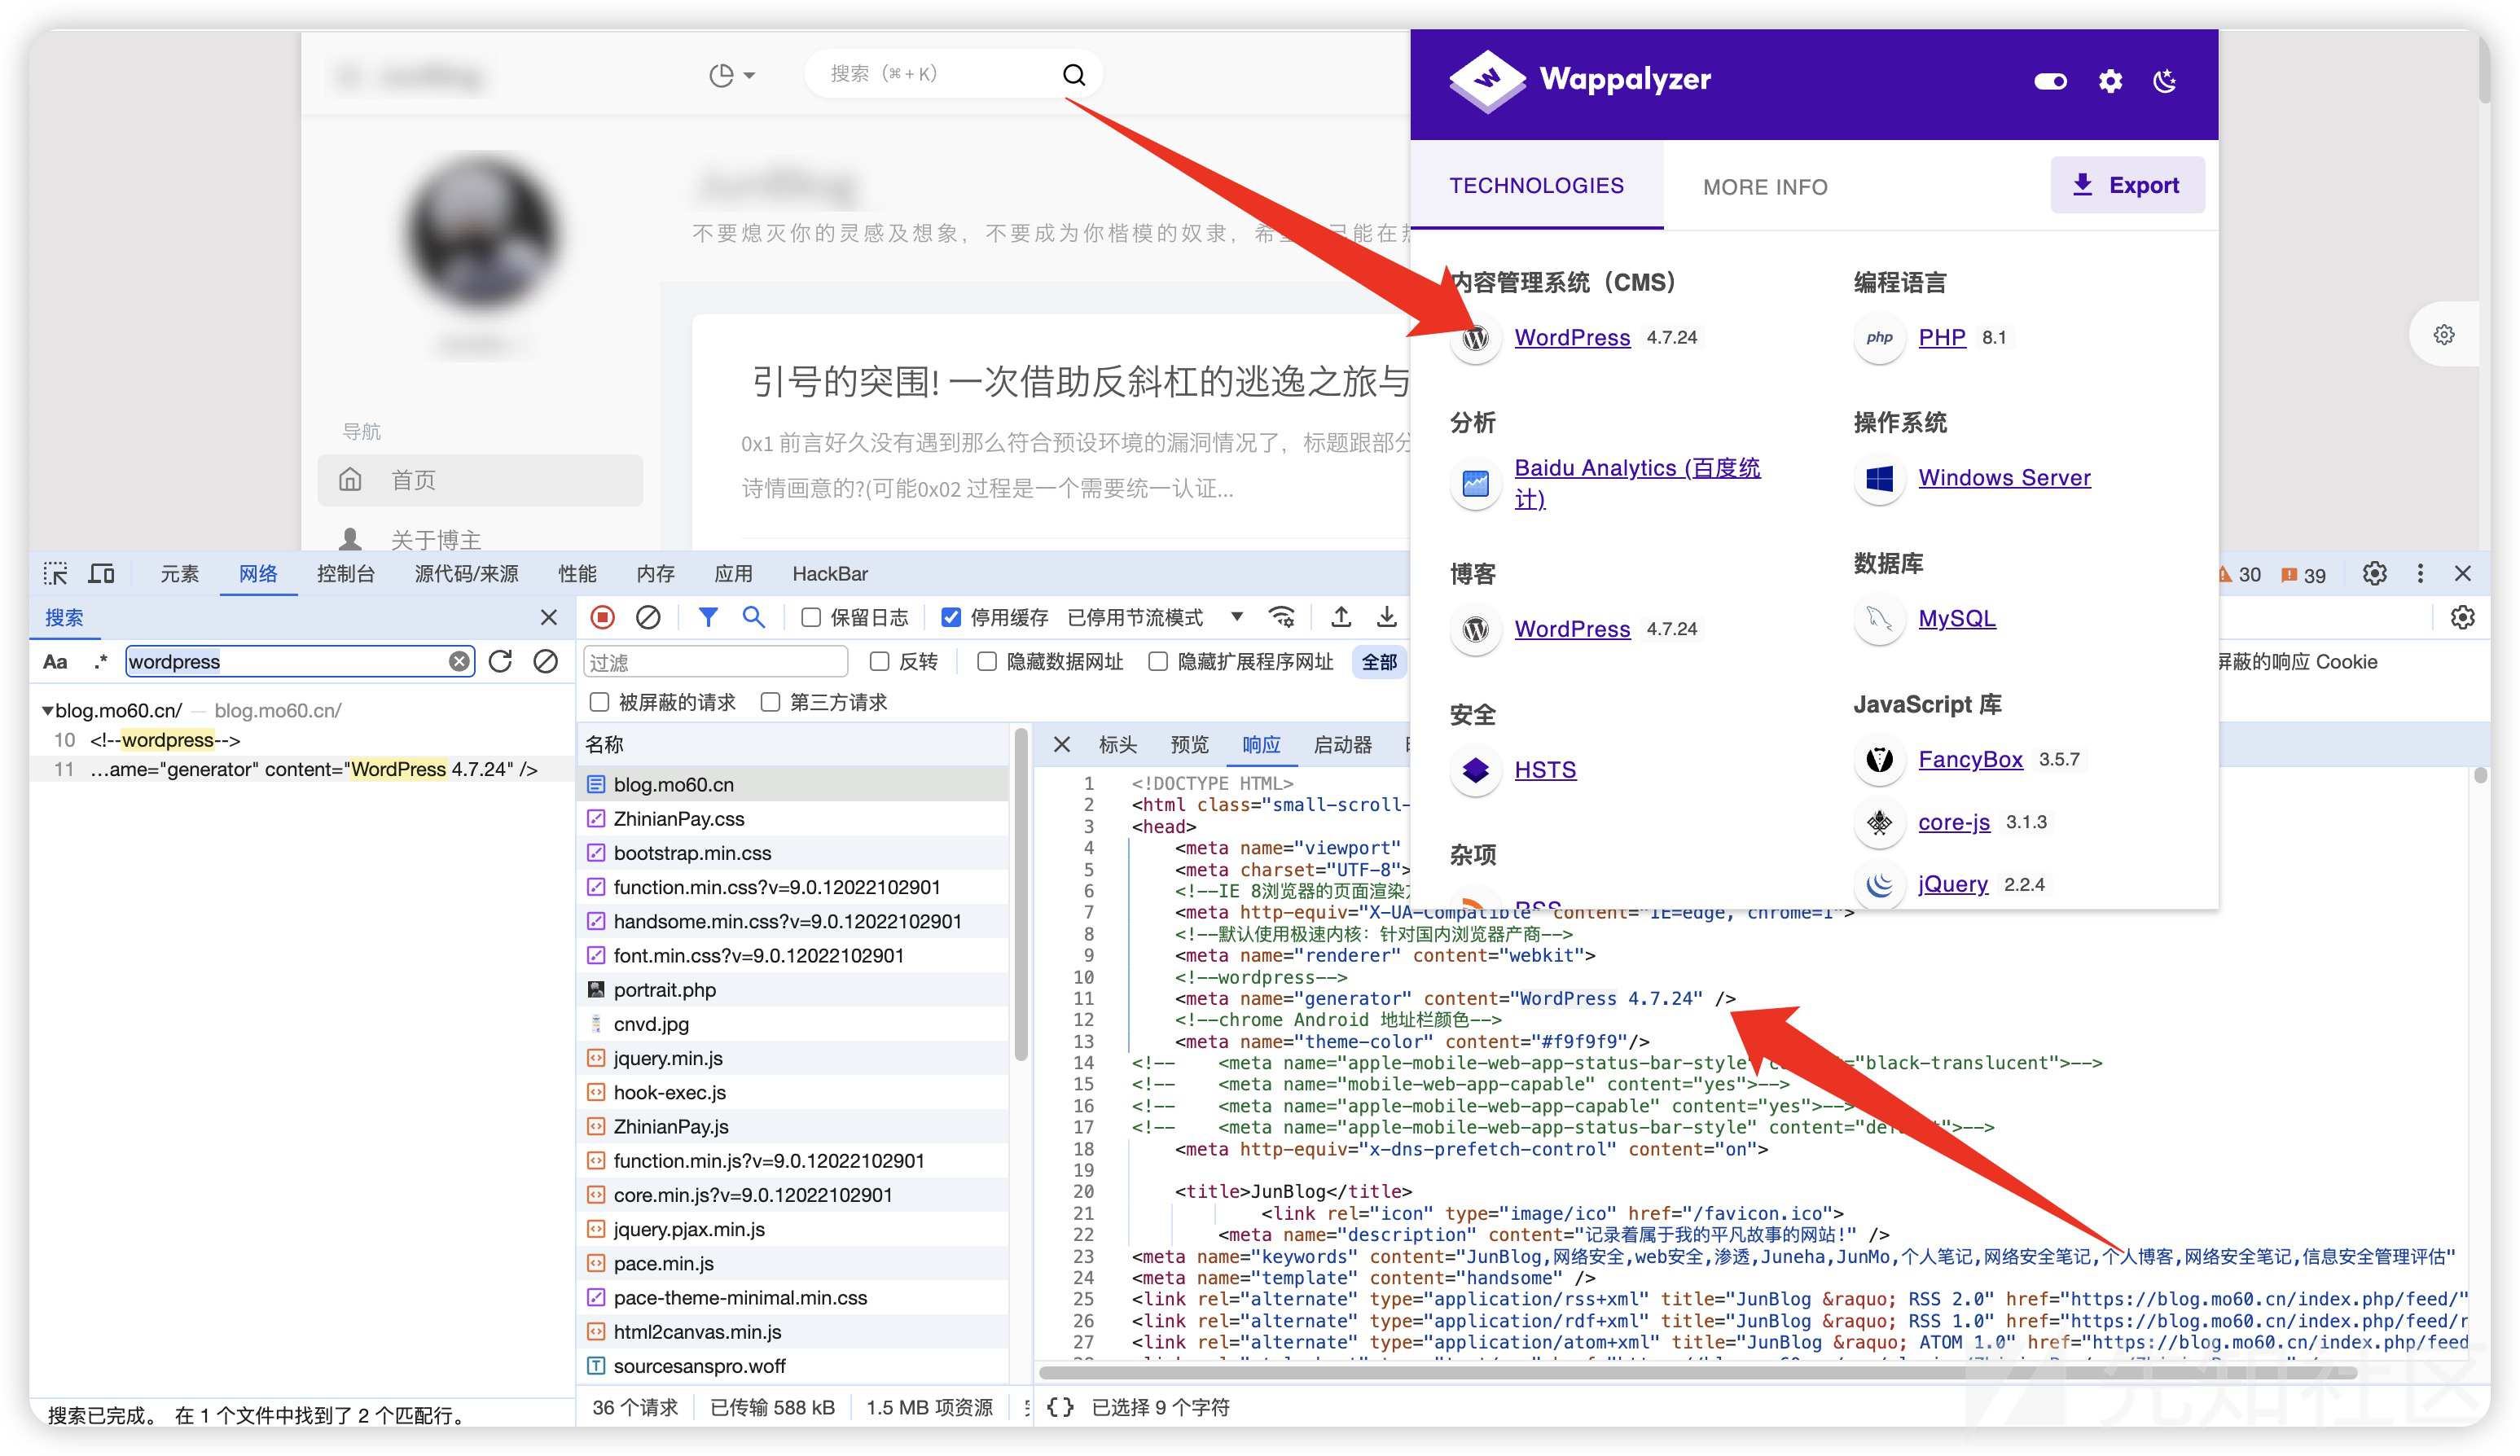Screen dimensions: 2520x1456
Task: Open the 首页 navigation item
Action: tap(480, 480)
